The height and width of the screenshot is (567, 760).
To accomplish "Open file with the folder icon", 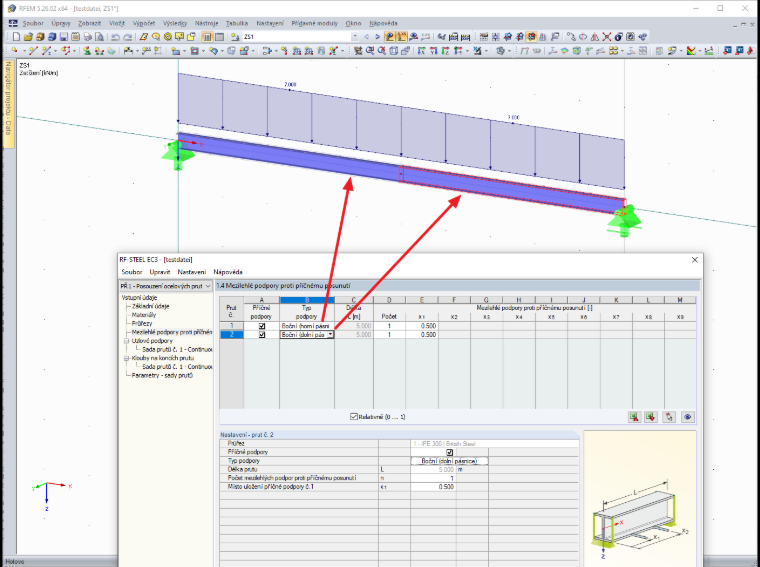I will pyautogui.click(x=28, y=37).
